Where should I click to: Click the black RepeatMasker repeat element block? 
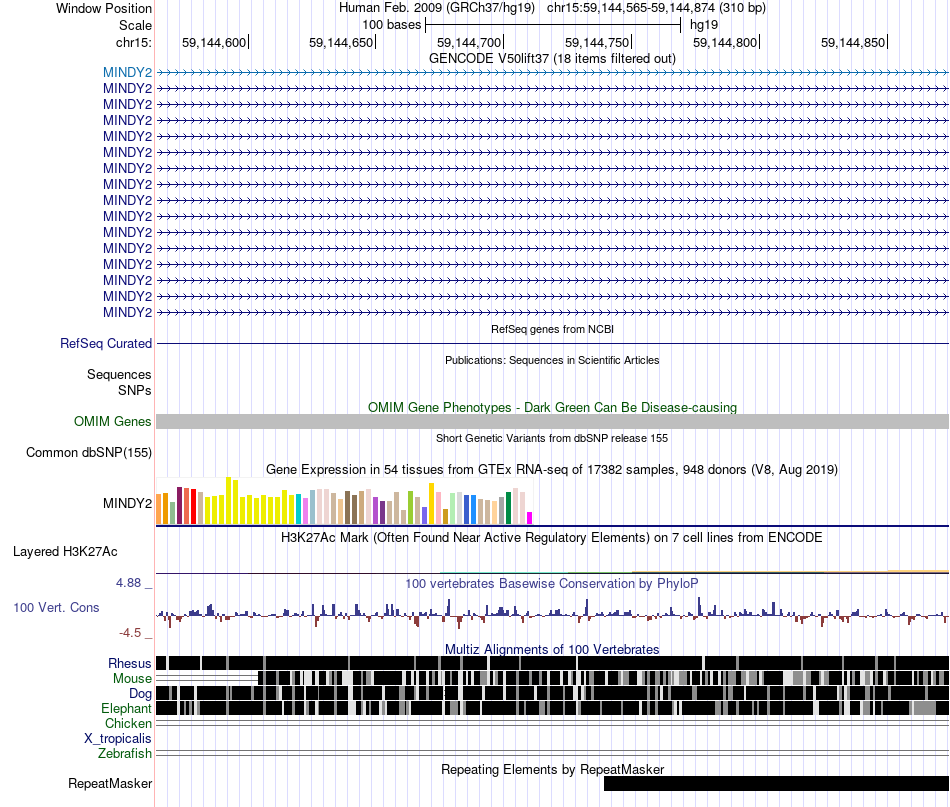tap(776, 783)
